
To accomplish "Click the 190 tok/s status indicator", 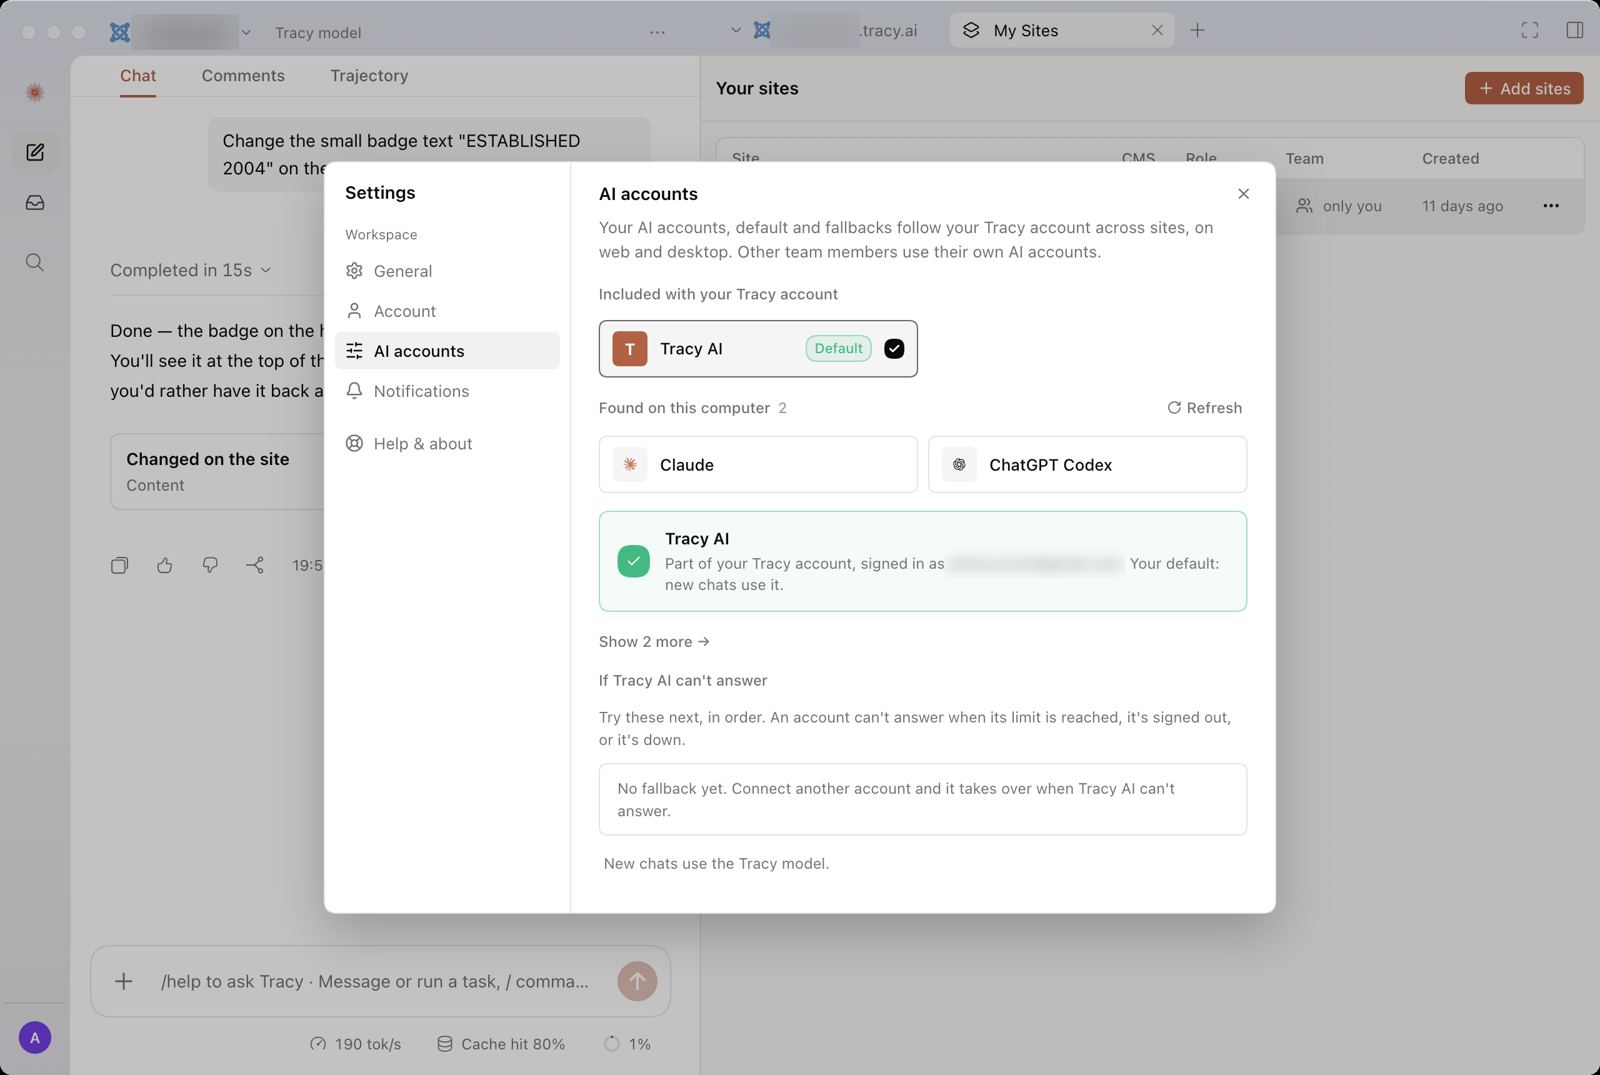I will coord(355,1044).
